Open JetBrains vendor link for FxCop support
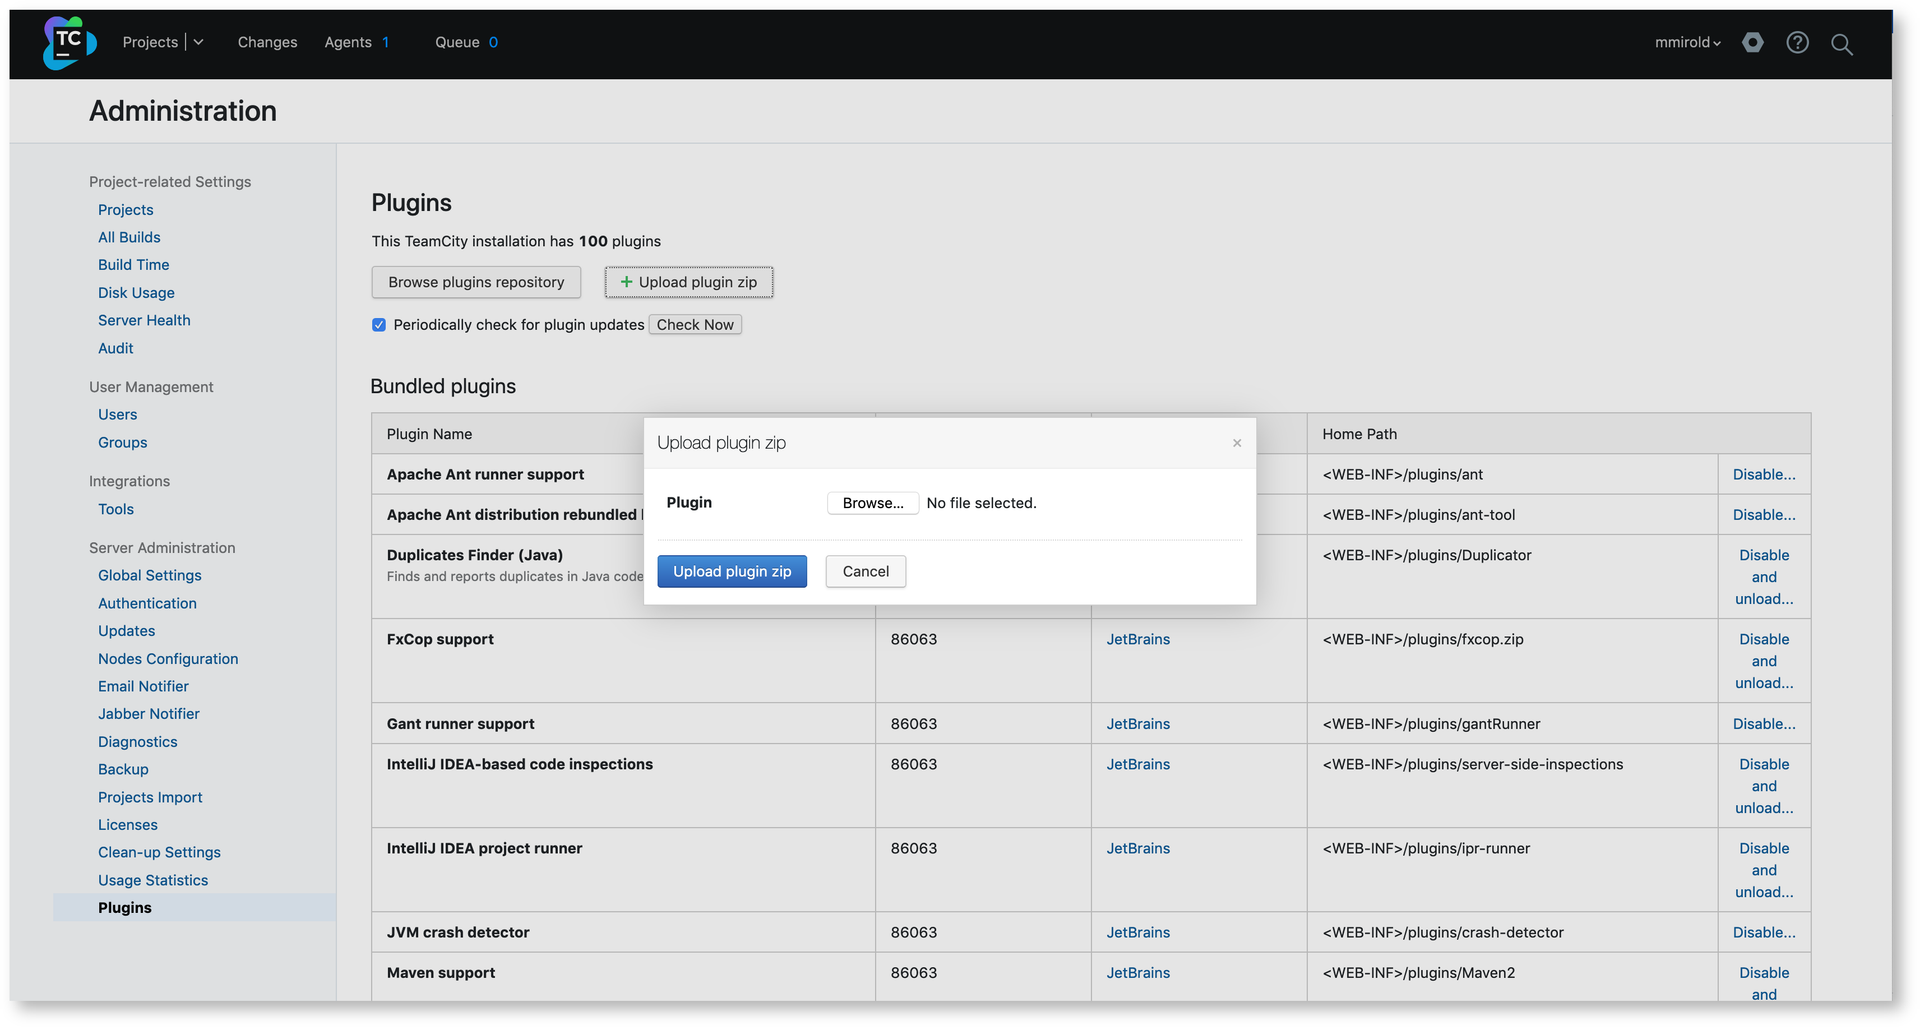Screen dimensions: 1920x1028 coord(1138,640)
